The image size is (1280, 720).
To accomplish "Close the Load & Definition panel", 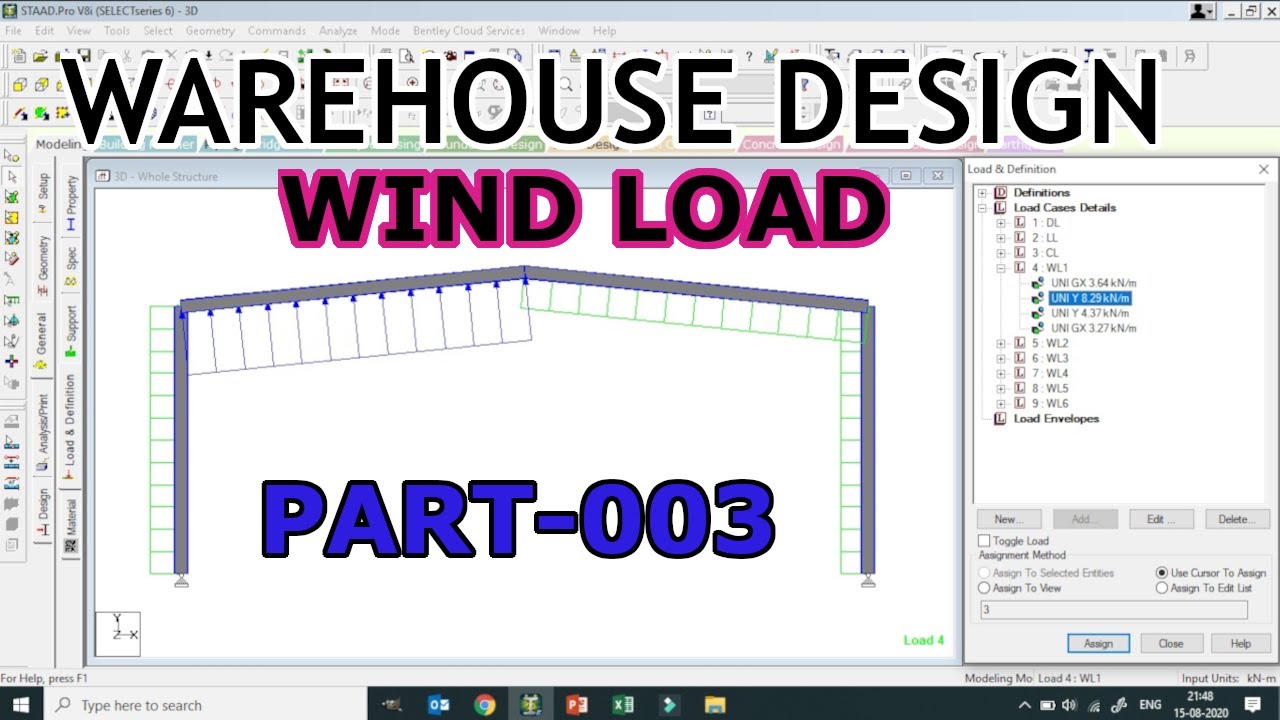I will [x=1263, y=169].
